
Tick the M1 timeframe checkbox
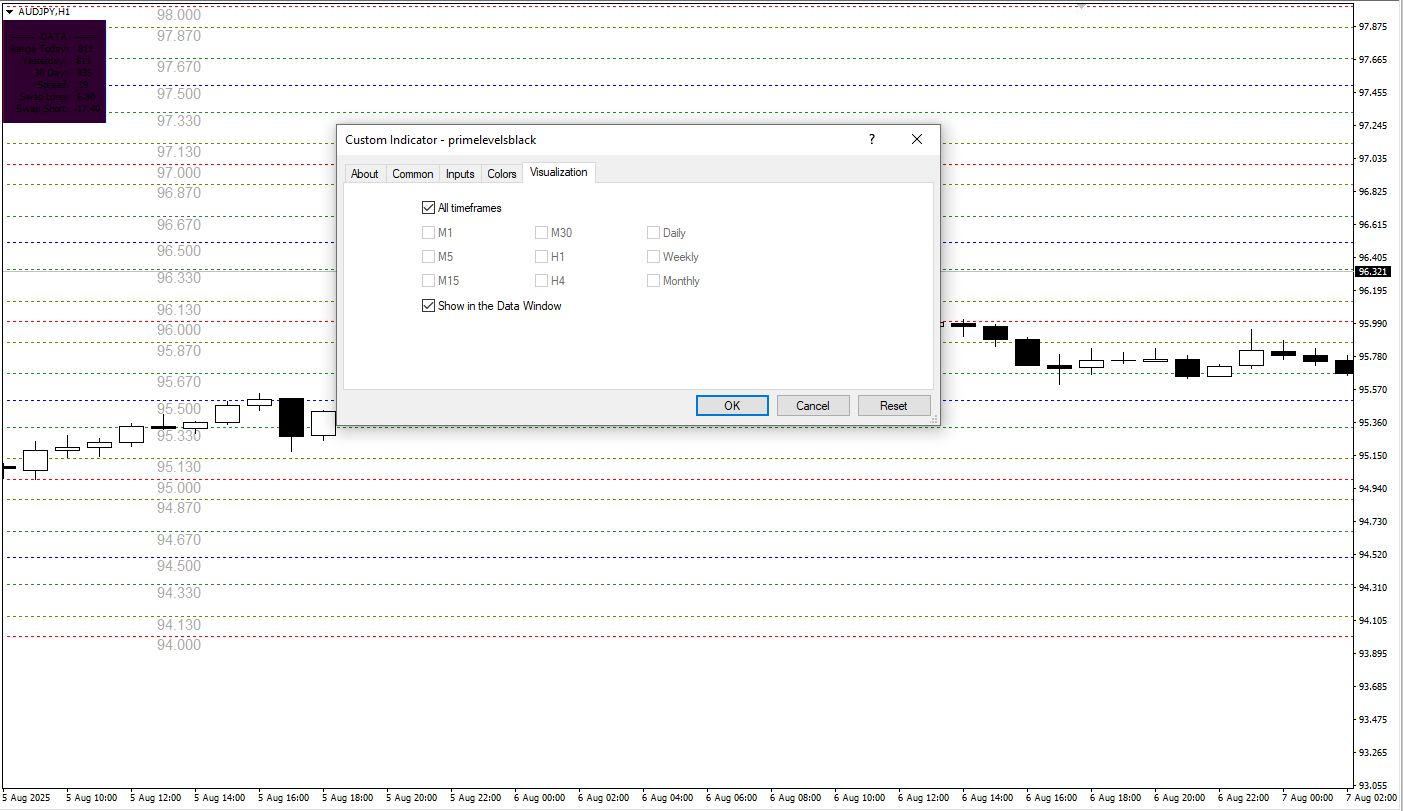429,233
